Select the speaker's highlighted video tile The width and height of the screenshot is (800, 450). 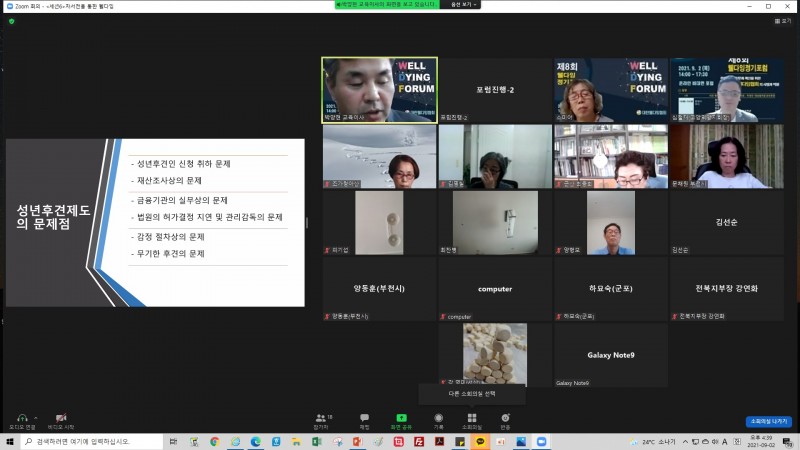pos(379,89)
